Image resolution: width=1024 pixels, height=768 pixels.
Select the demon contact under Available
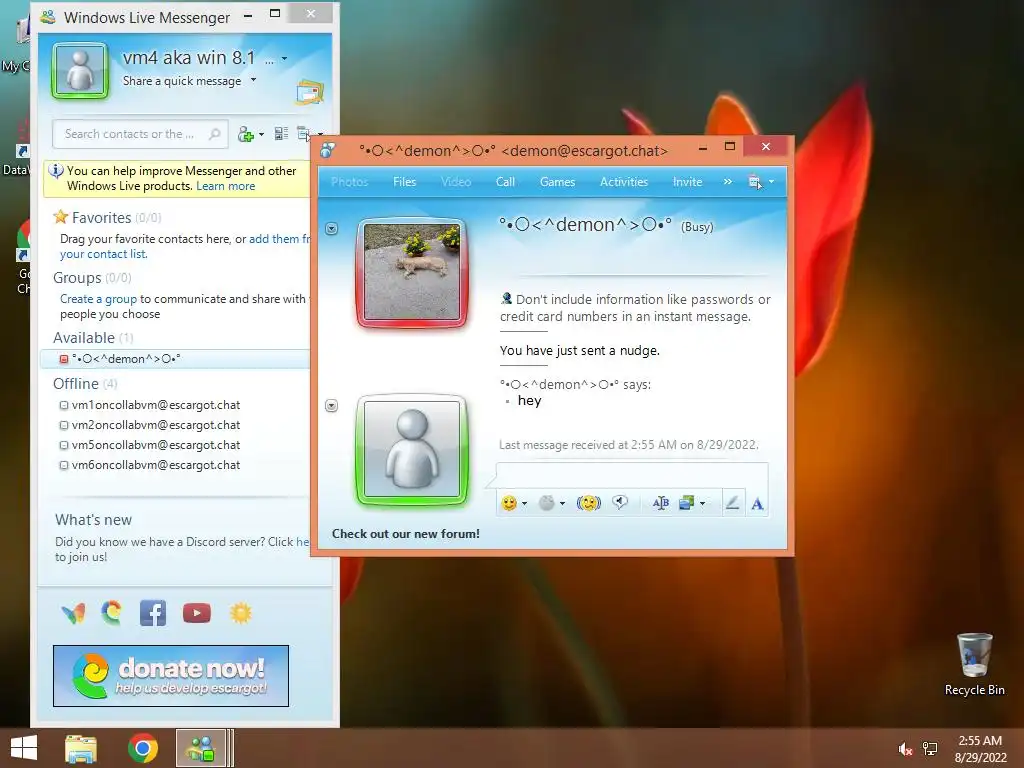point(174,359)
